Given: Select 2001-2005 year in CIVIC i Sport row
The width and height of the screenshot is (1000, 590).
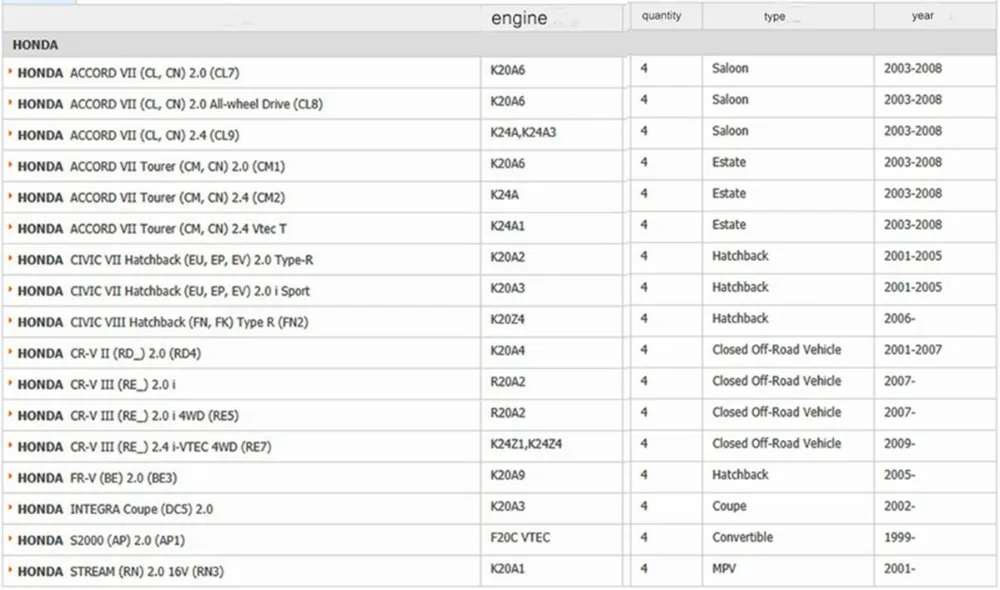Looking at the screenshot, I should pos(912,288).
